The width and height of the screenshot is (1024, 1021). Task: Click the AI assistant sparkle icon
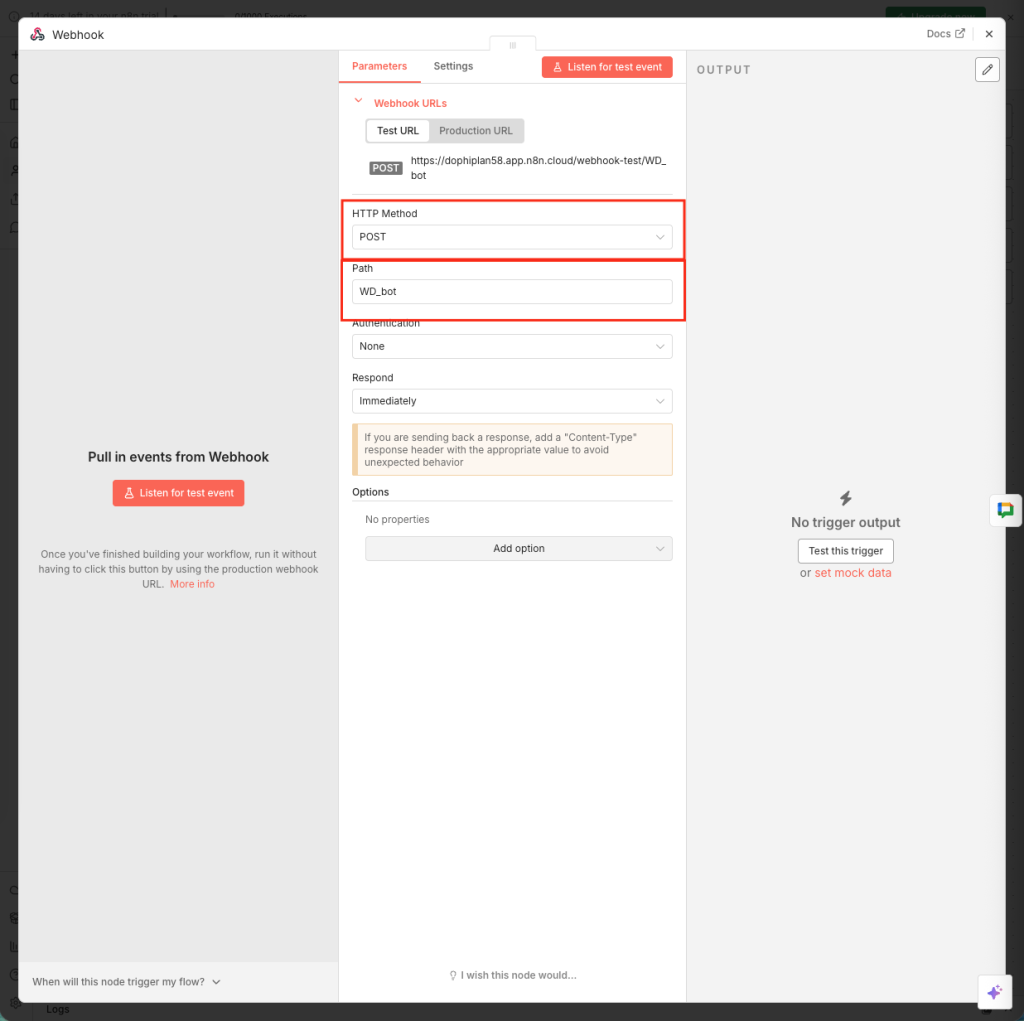click(993, 992)
